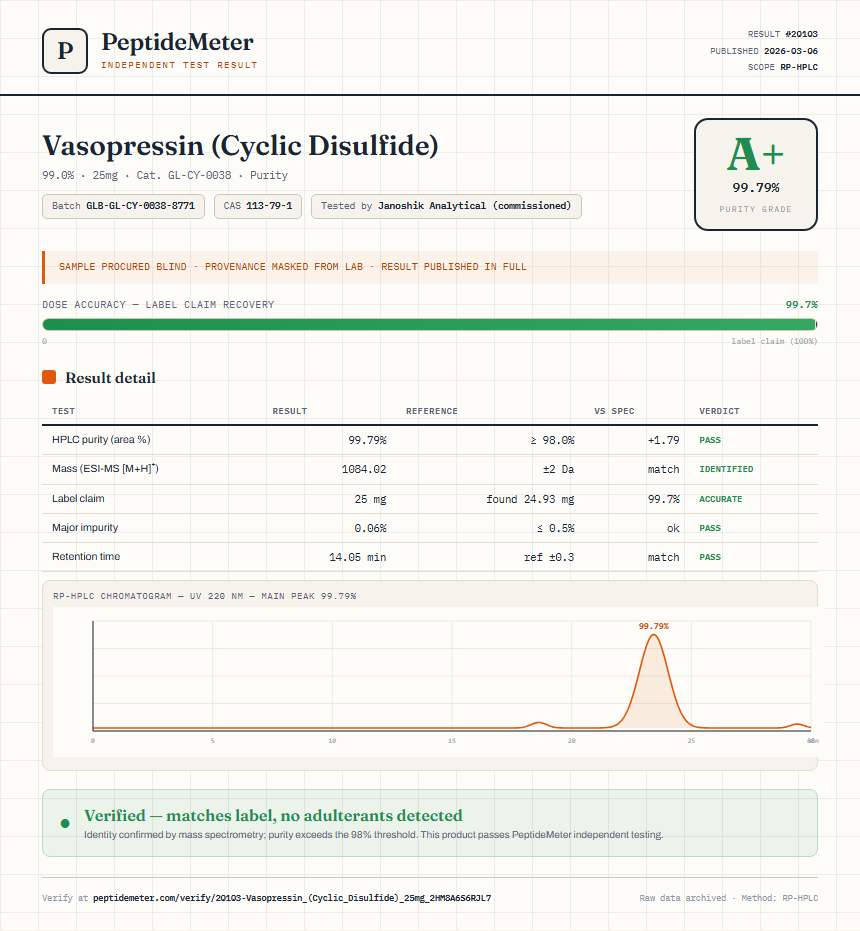Select scope value RP-HPLC in header
The image size is (860, 931).
tap(799, 67)
